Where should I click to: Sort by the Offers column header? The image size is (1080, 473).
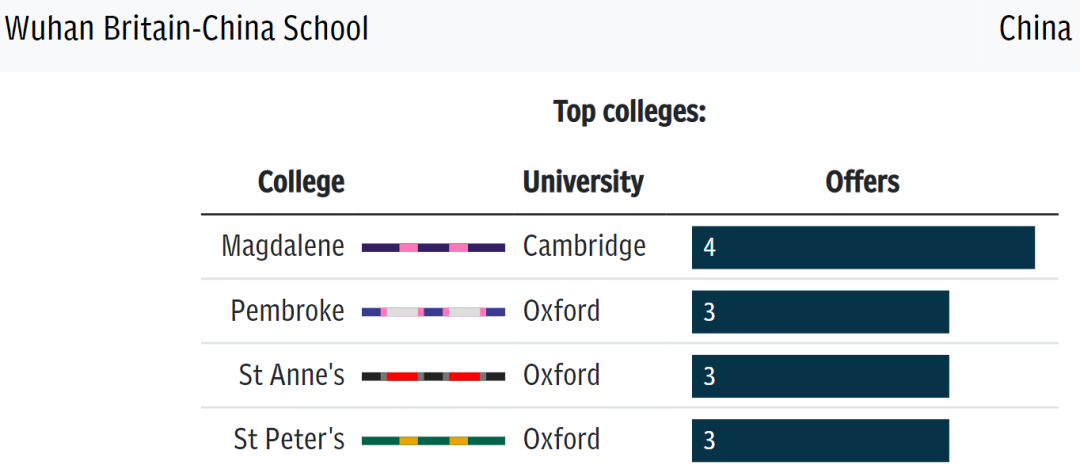(x=862, y=182)
